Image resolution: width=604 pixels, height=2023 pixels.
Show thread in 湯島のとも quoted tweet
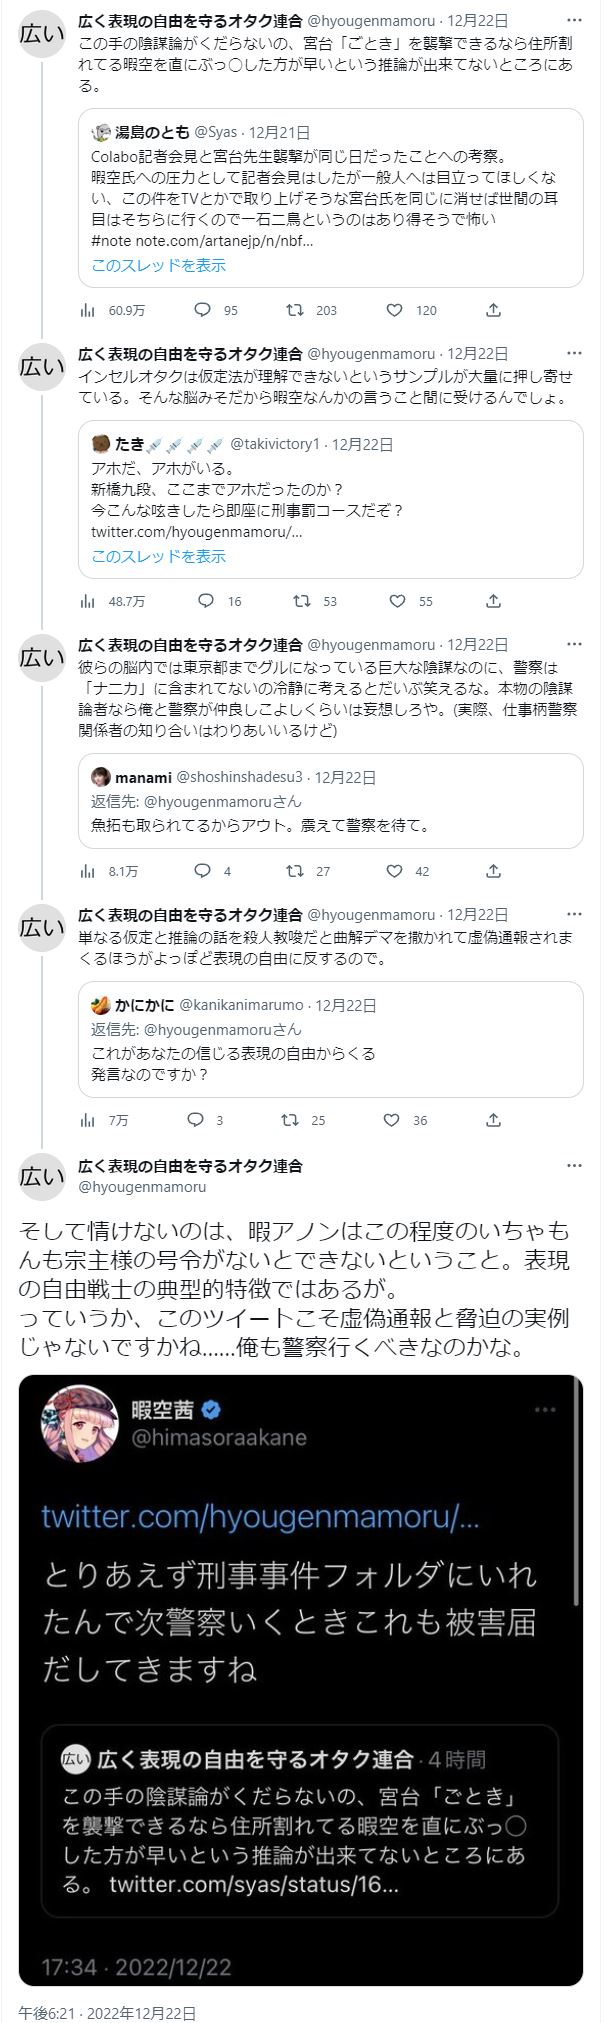(158, 265)
